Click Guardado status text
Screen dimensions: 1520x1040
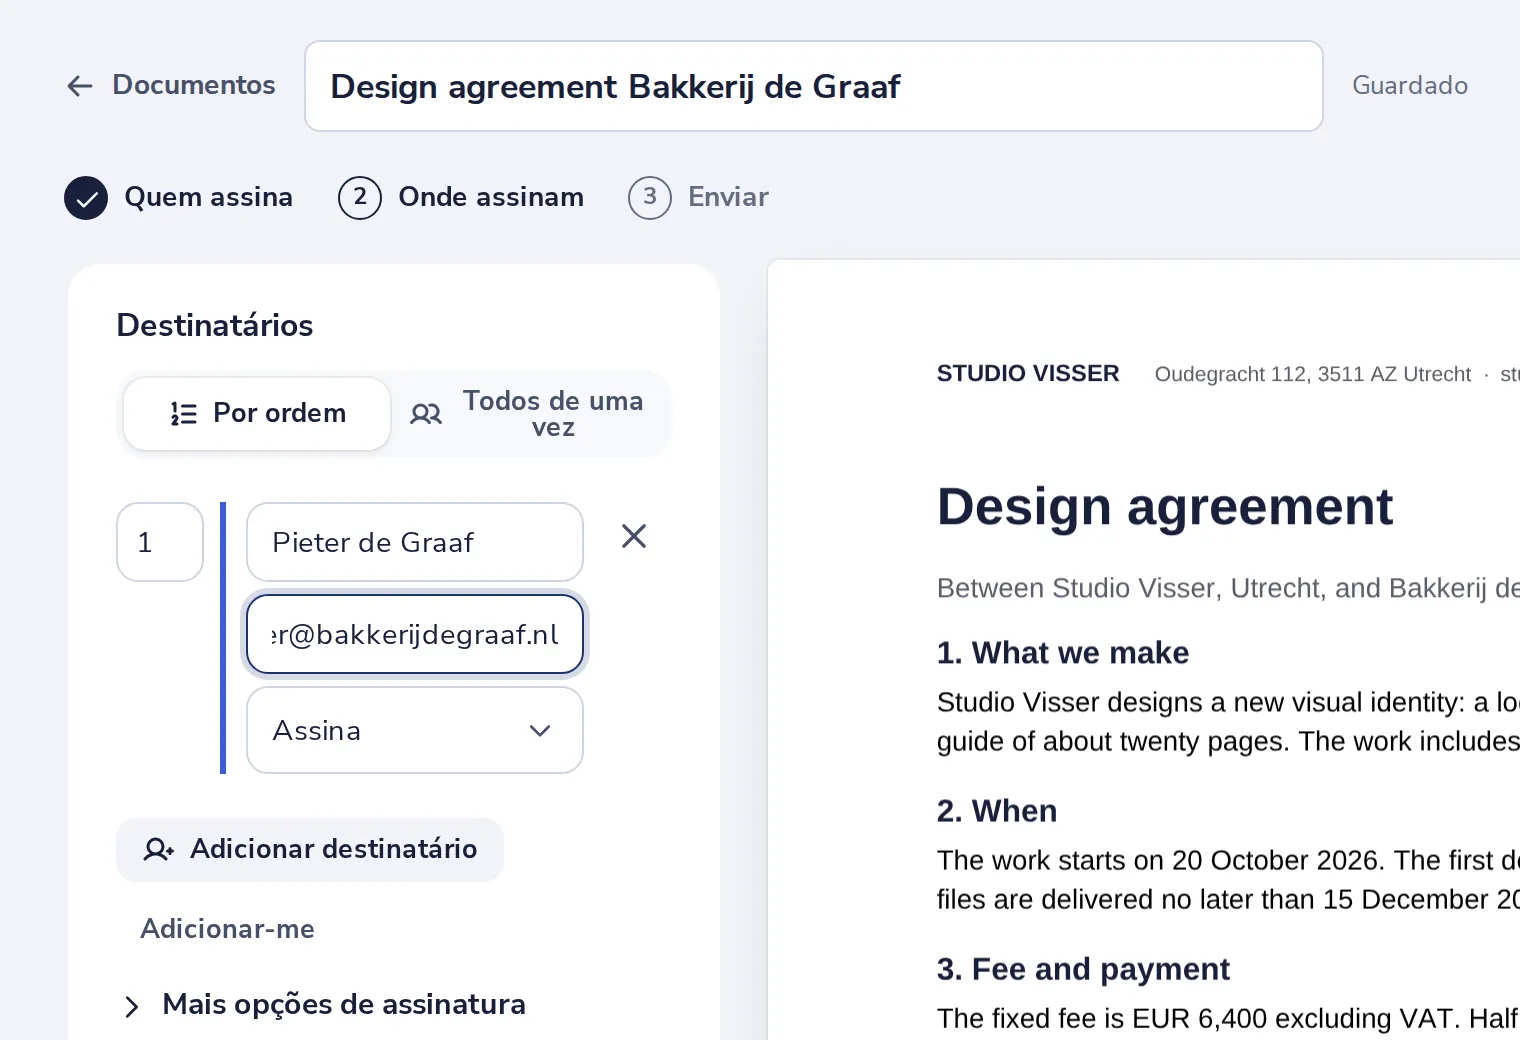(1410, 85)
